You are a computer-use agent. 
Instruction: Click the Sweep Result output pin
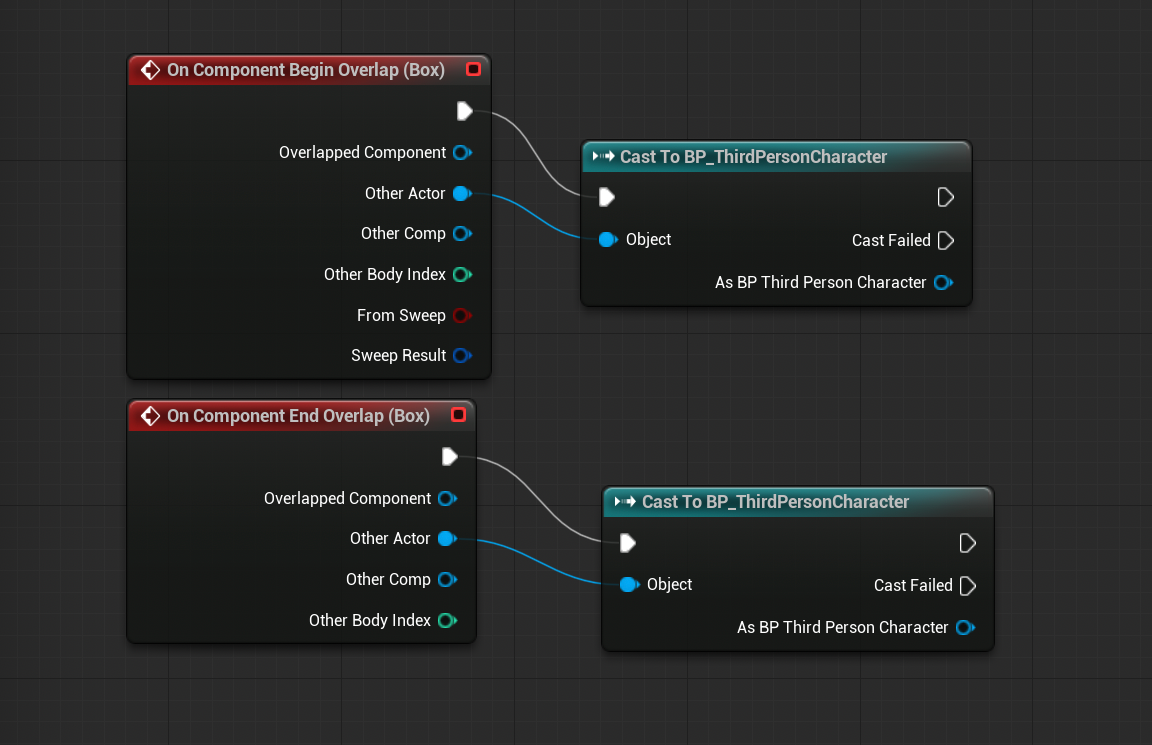(x=461, y=356)
